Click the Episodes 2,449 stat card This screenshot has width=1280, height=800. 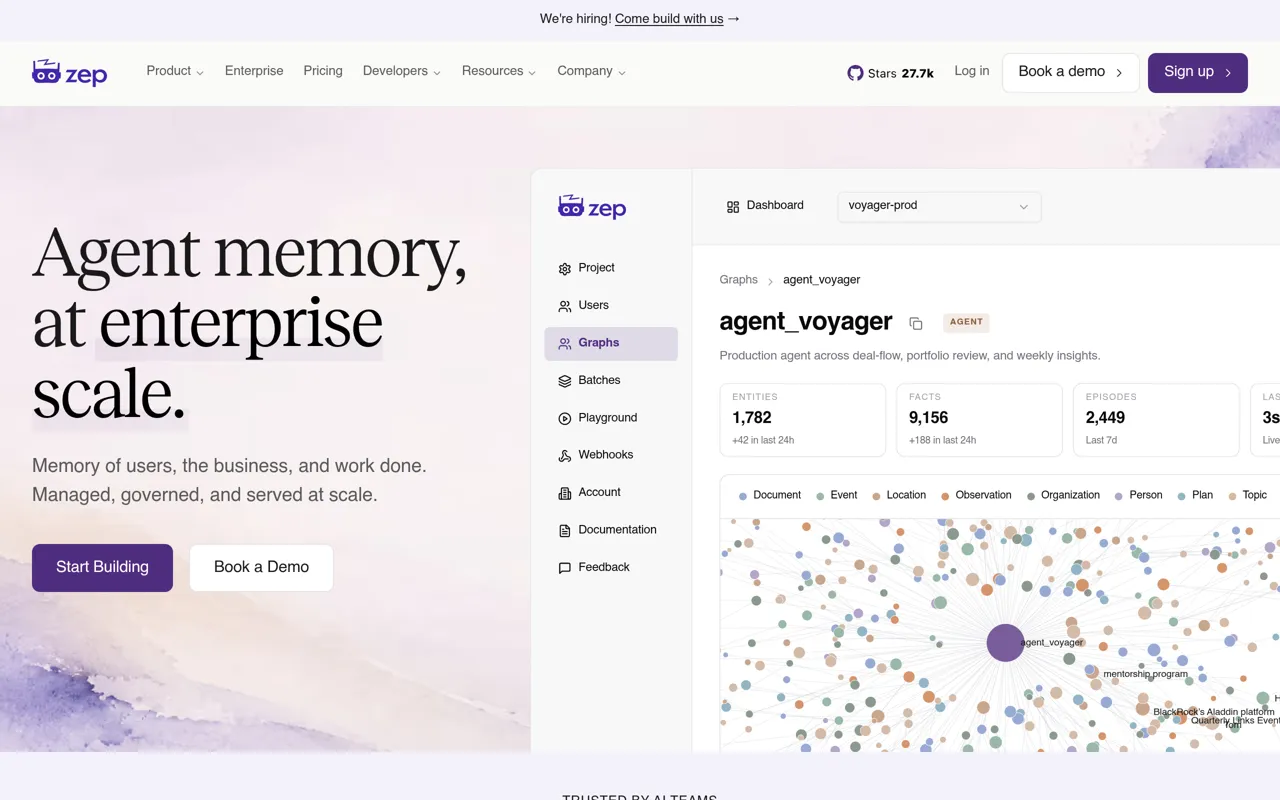(1156, 420)
